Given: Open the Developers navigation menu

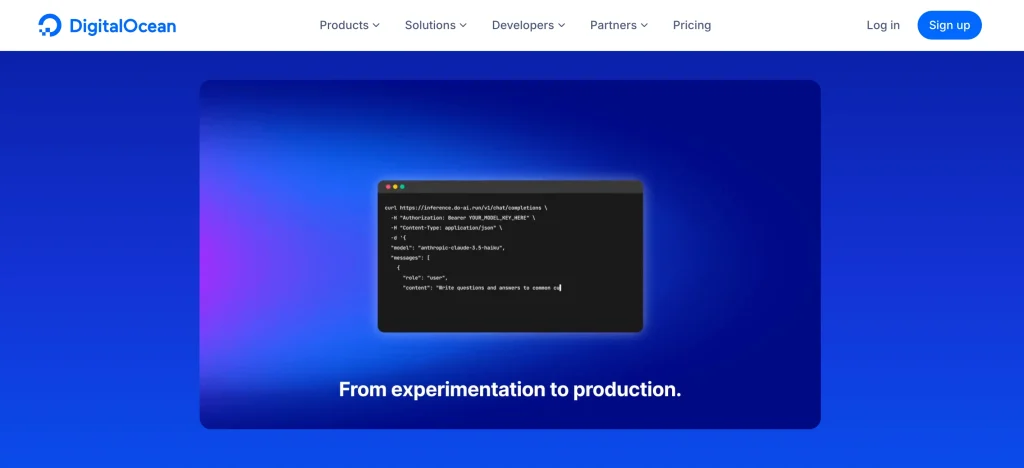Looking at the screenshot, I should tap(523, 25).
